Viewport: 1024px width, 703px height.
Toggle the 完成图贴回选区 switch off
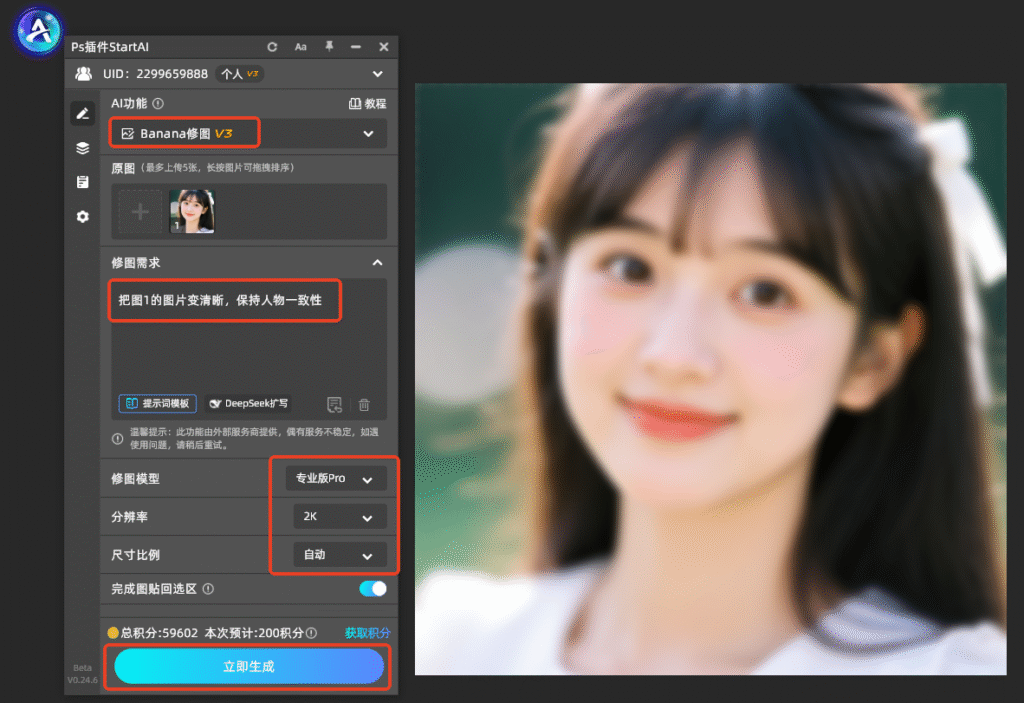pyautogui.click(x=373, y=589)
